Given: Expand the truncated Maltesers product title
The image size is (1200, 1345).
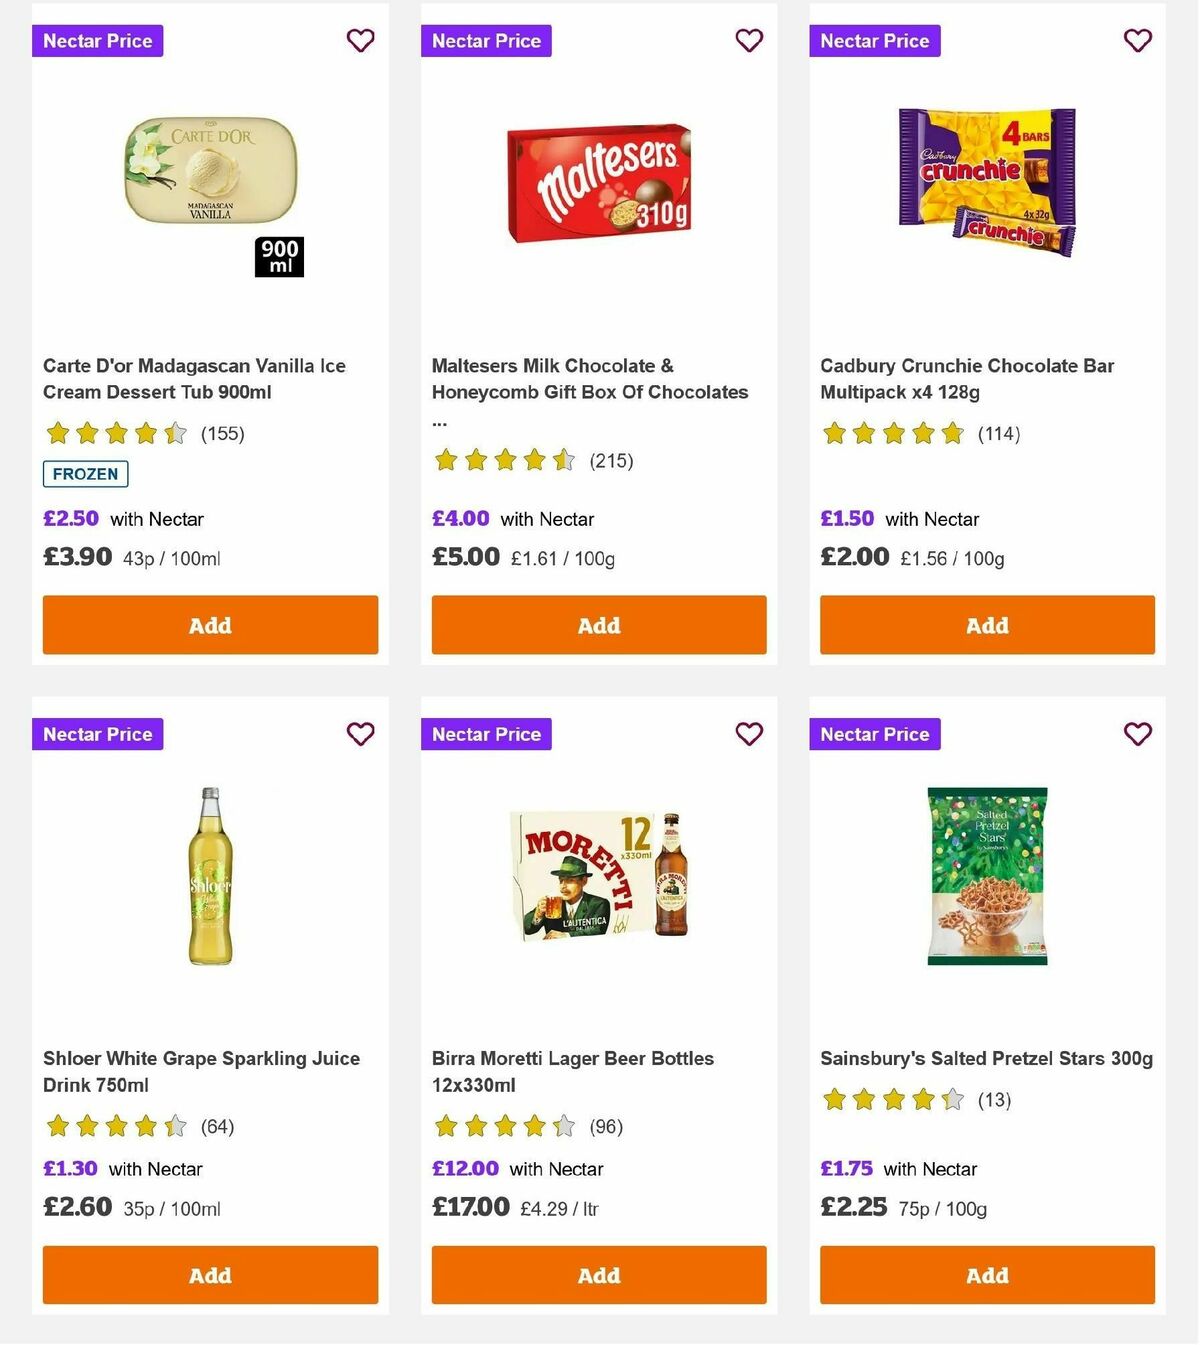Looking at the screenshot, I should [589, 392].
